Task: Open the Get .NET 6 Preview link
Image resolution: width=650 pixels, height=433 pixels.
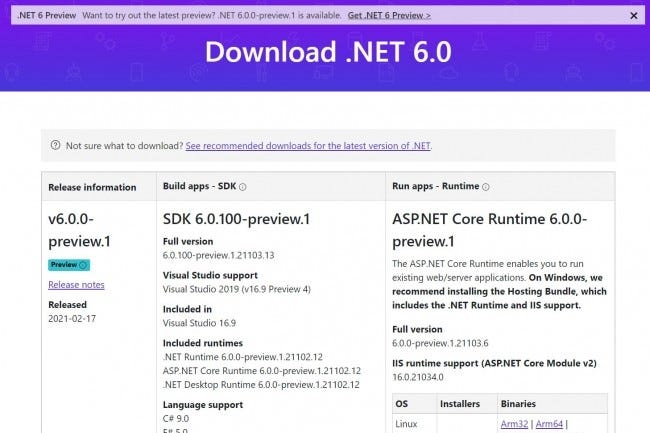Action: (x=389, y=15)
